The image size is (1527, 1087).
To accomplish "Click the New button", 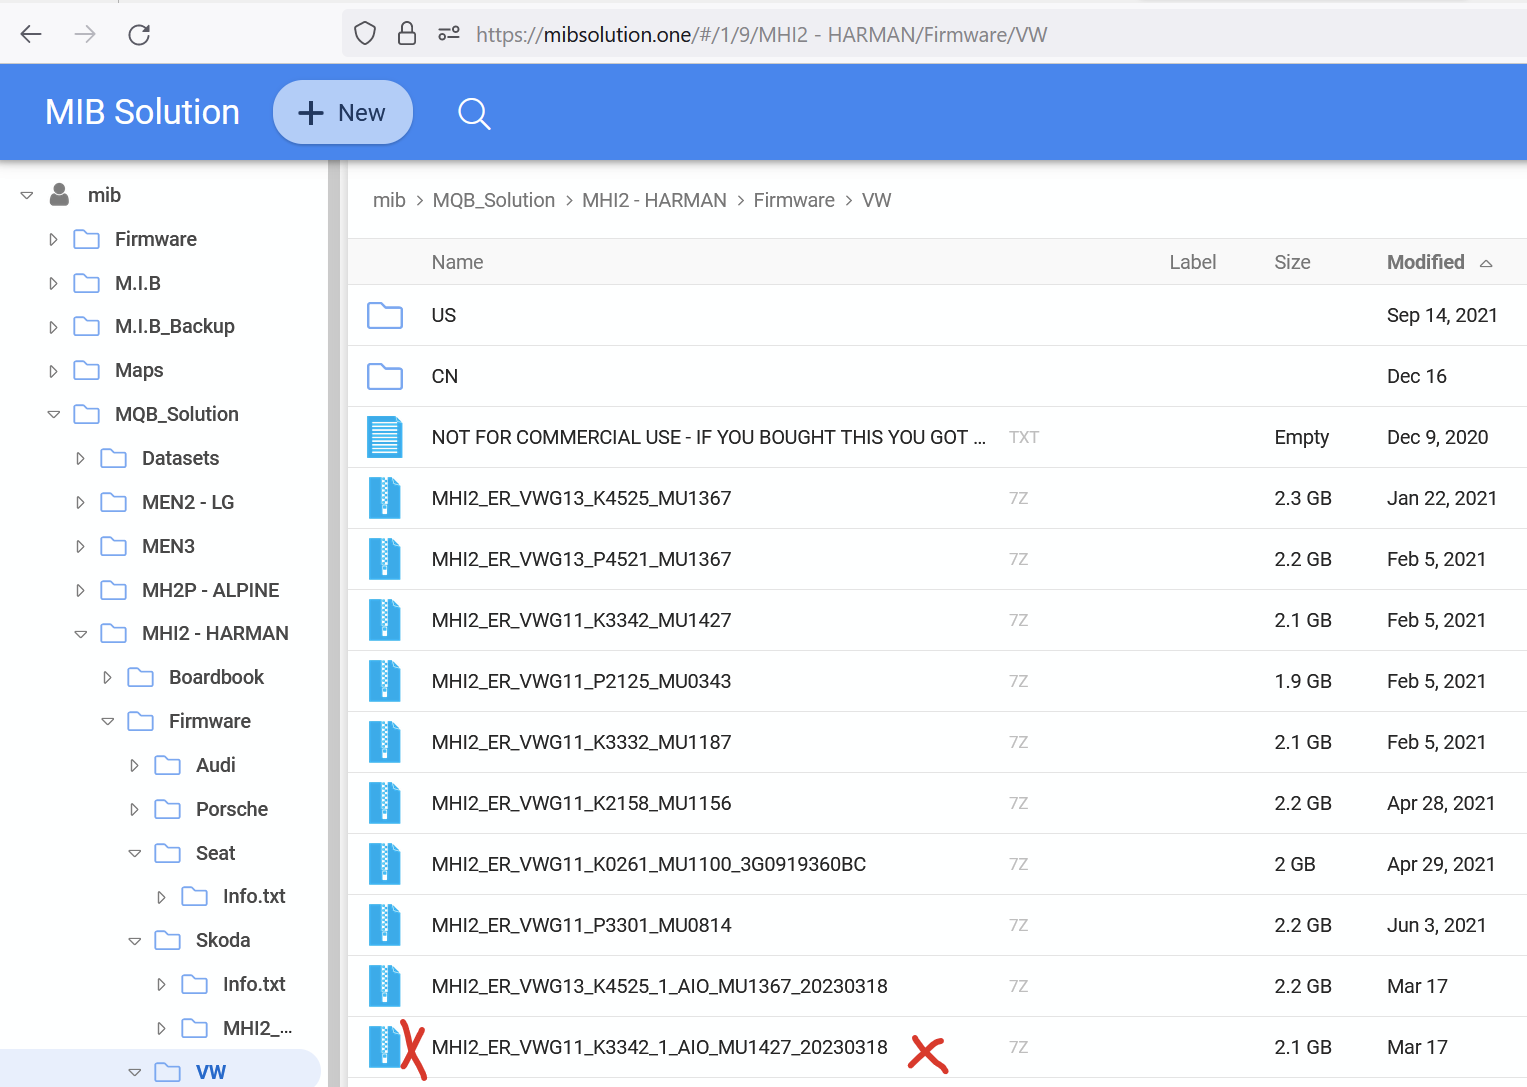I will click(x=343, y=113).
